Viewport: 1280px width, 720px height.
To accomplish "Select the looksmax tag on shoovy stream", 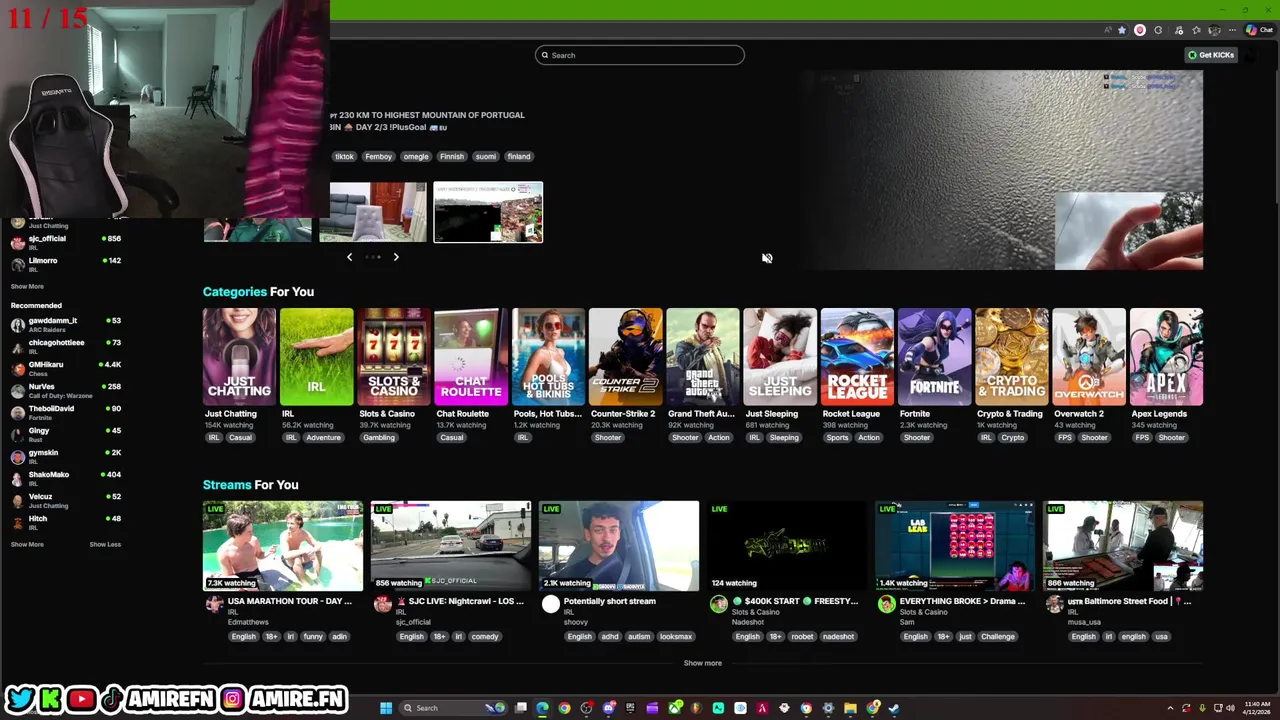I will click(675, 636).
